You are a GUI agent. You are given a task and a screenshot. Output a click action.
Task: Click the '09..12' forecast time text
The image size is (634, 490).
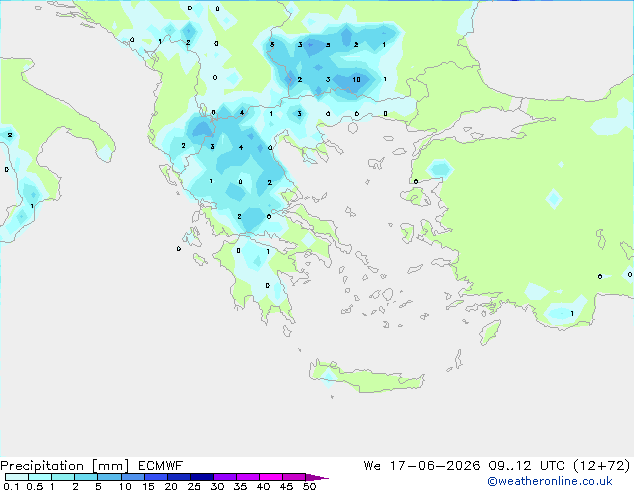point(510,466)
